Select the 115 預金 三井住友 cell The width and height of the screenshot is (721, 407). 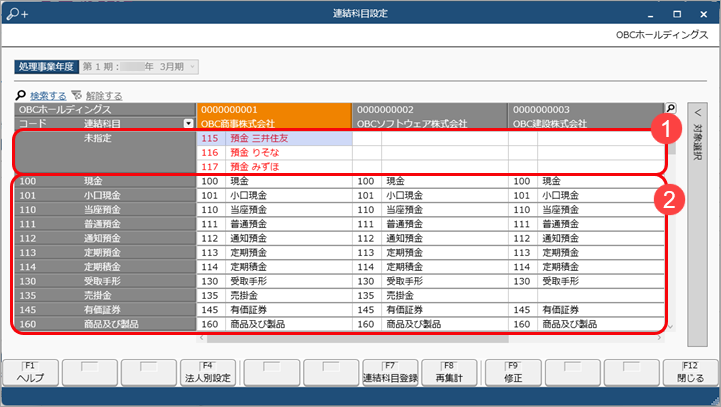(275, 138)
